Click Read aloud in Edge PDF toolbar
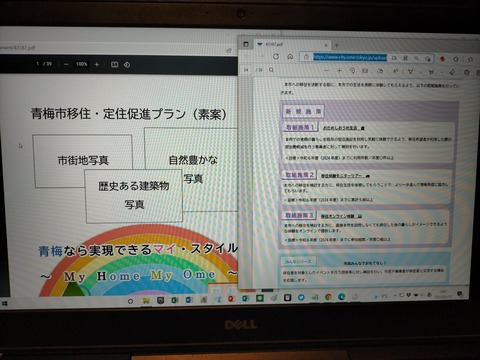The image size is (480, 360). 395,71
